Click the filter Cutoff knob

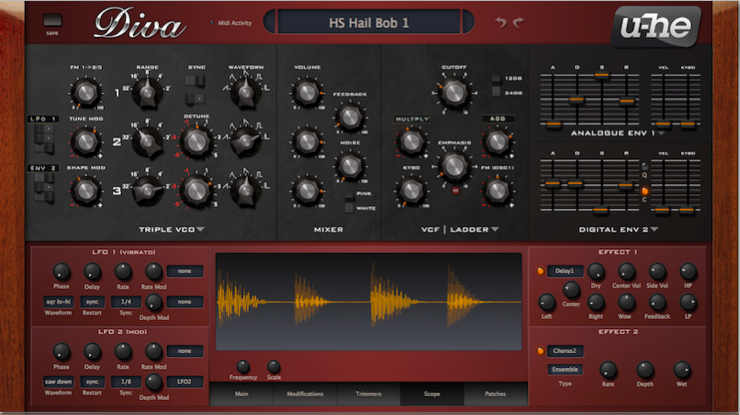click(x=455, y=93)
